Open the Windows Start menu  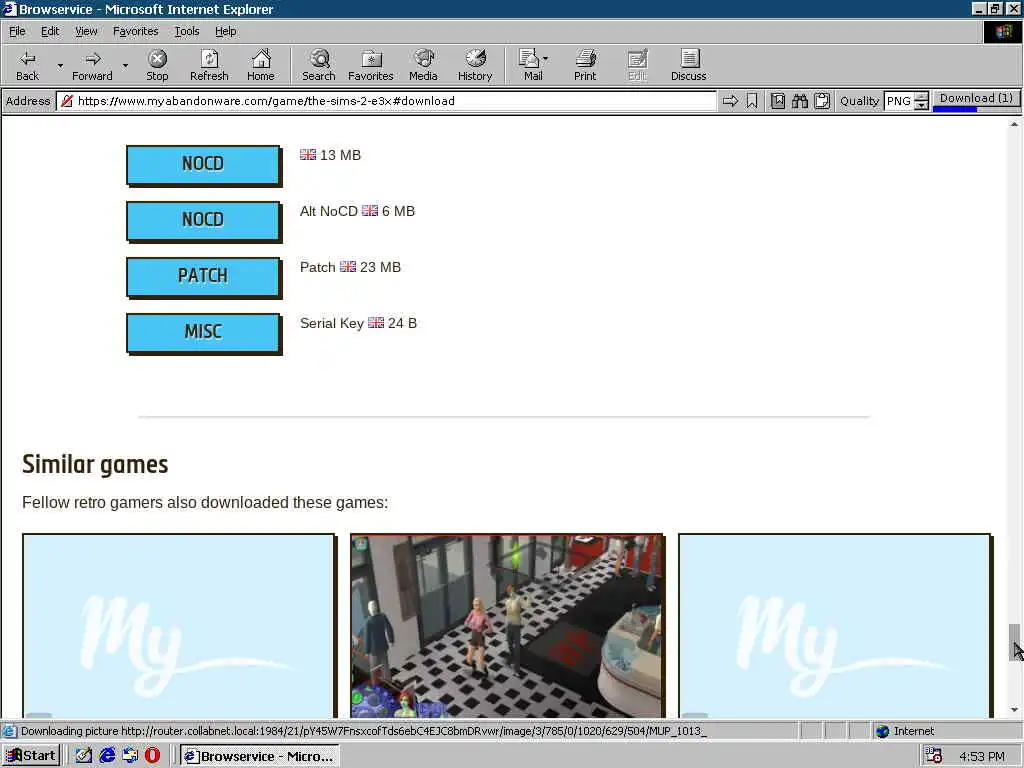pyautogui.click(x=31, y=756)
